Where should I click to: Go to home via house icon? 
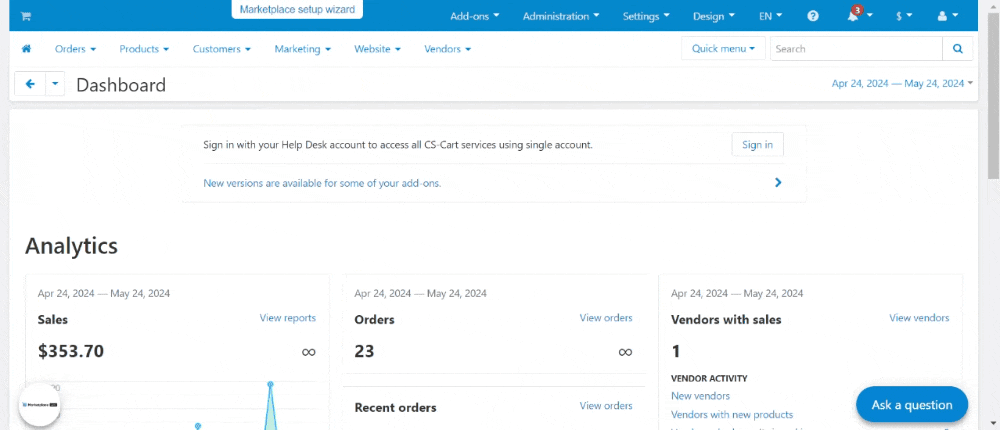pyautogui.click(x=26, y=48)
